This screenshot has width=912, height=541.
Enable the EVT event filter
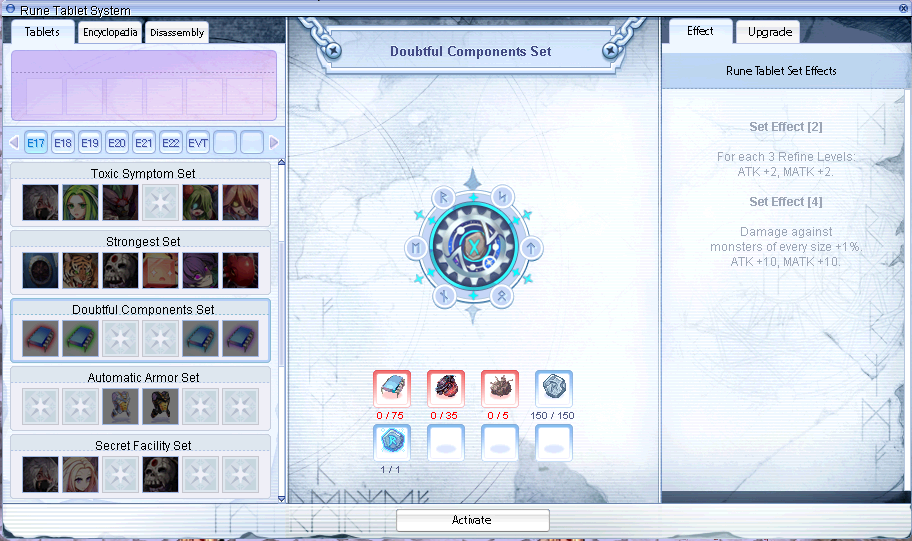click(198, 143)
